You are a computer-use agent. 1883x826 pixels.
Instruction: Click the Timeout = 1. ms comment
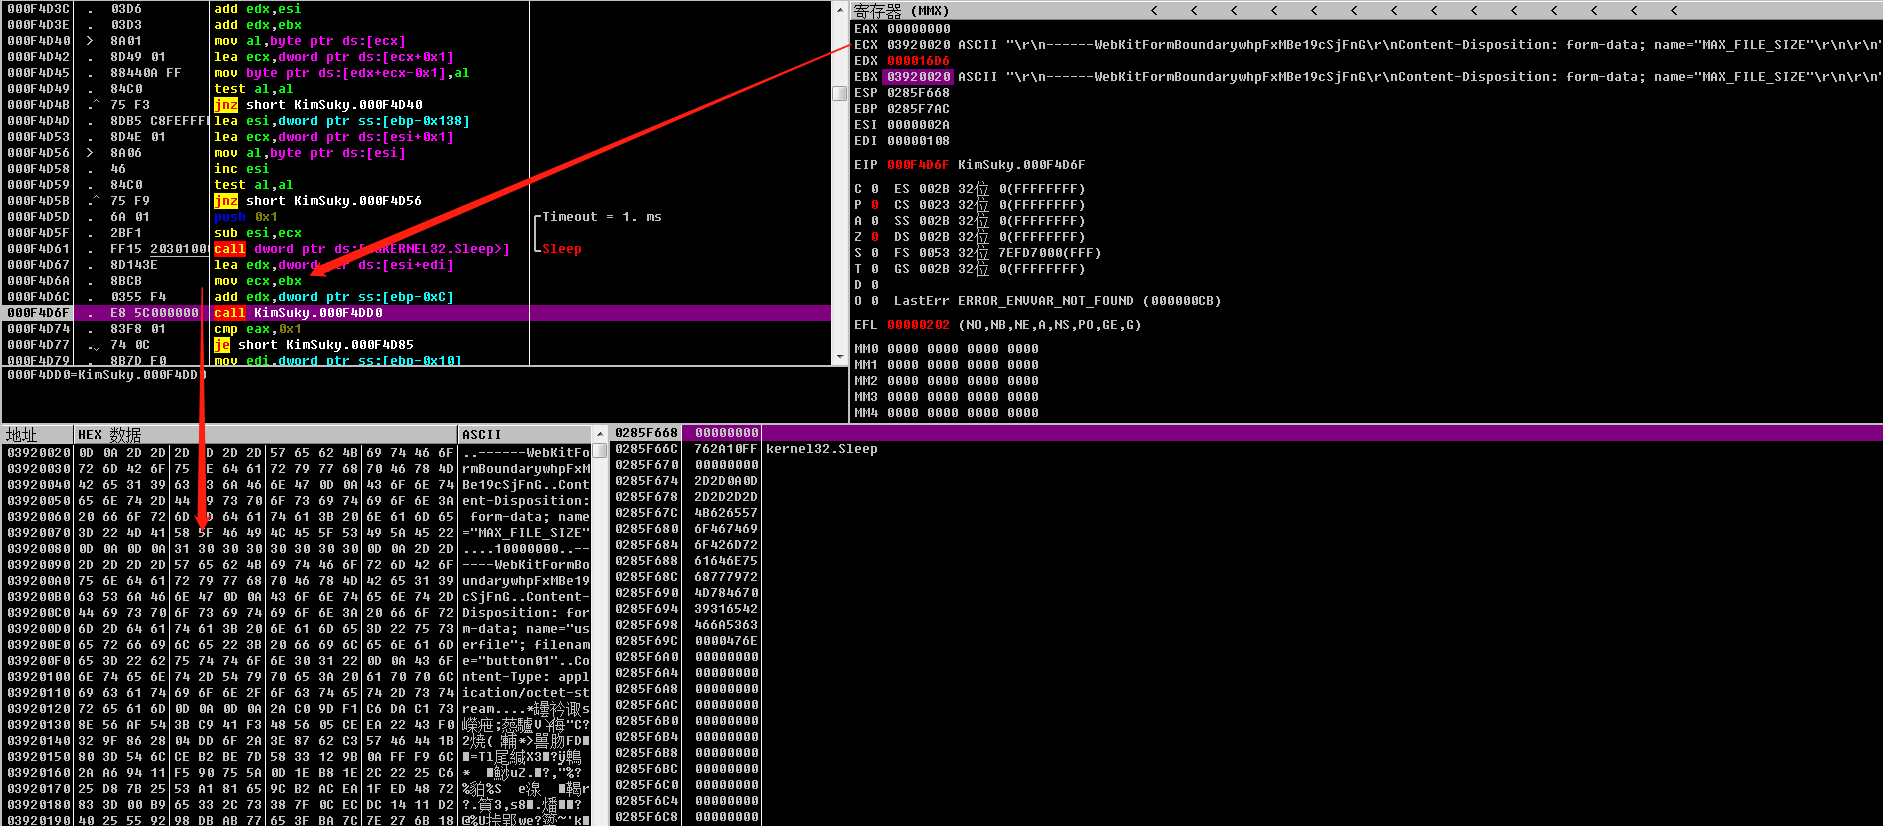tap(601, 217)
